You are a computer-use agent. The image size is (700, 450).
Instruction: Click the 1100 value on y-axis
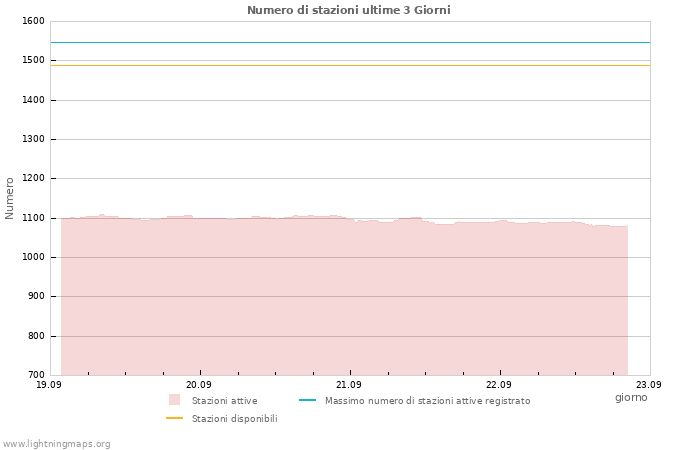(33, 218)
